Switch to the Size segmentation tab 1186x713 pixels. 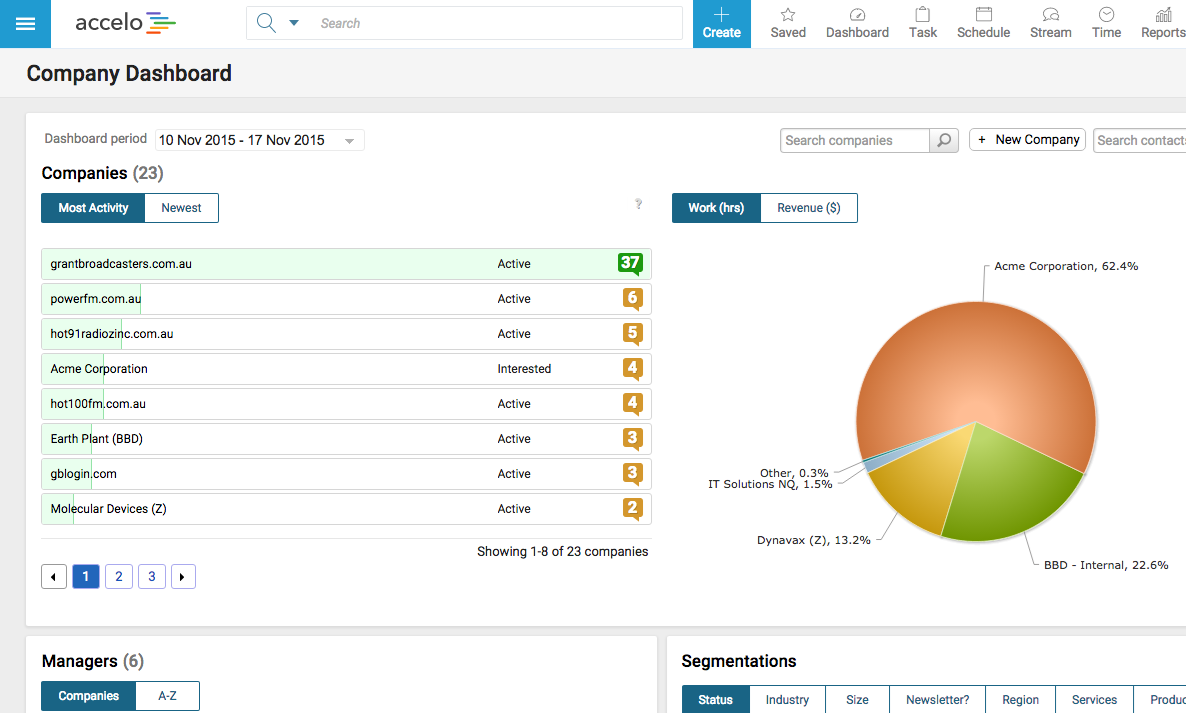(857, 699)
